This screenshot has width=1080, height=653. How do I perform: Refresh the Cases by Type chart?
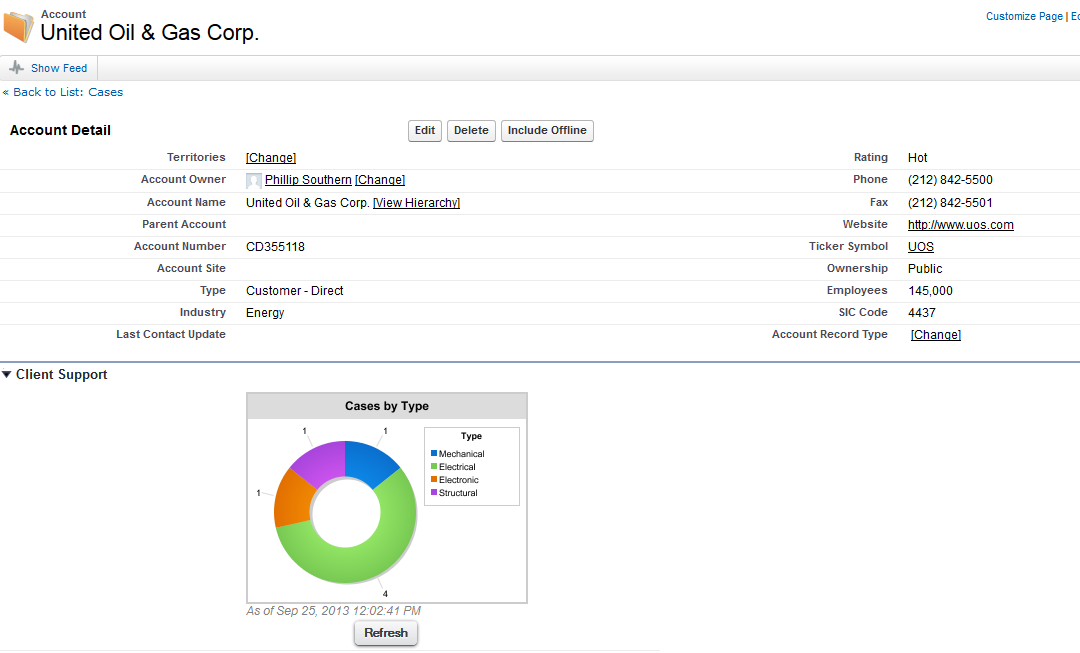point(386,633)
